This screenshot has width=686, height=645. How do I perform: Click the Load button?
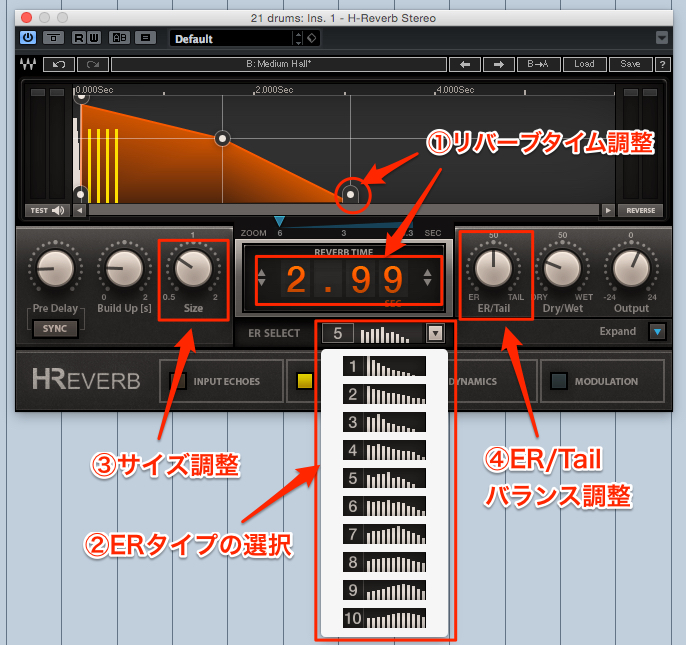(x=584, y=64)
